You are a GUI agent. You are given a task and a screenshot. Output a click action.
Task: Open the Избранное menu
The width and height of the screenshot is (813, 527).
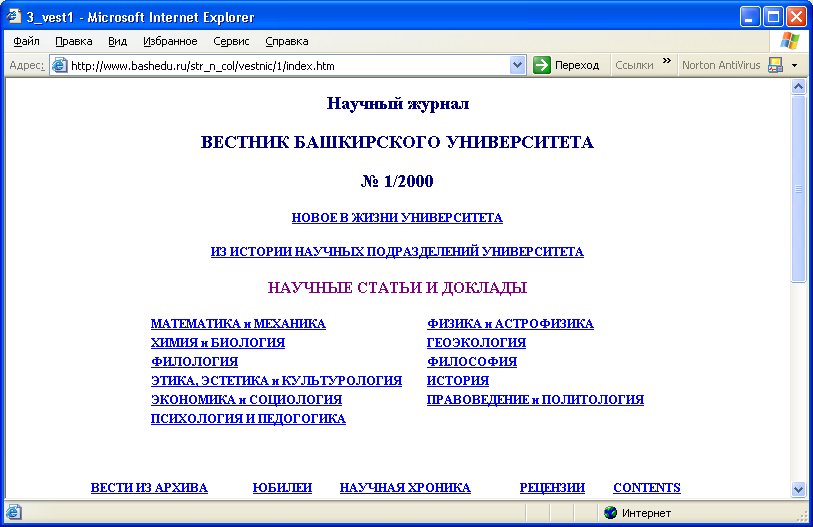(x=170, y=41)
